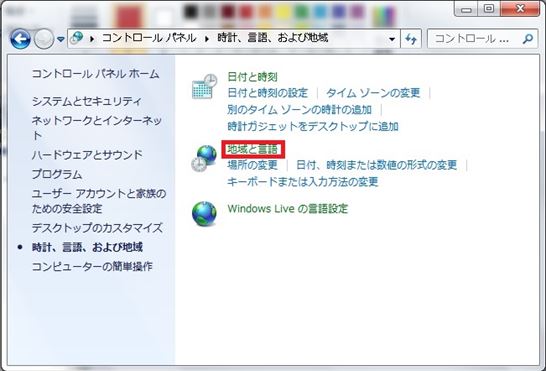
Task: Open the 地域と言語 heading link
Action: point(253,149)
